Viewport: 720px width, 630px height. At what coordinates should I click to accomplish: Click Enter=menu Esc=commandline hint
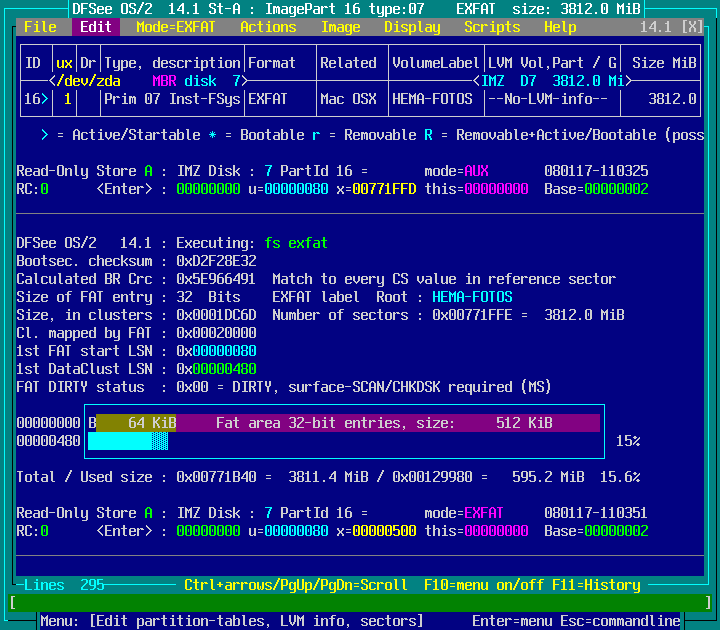pos(576,621)
